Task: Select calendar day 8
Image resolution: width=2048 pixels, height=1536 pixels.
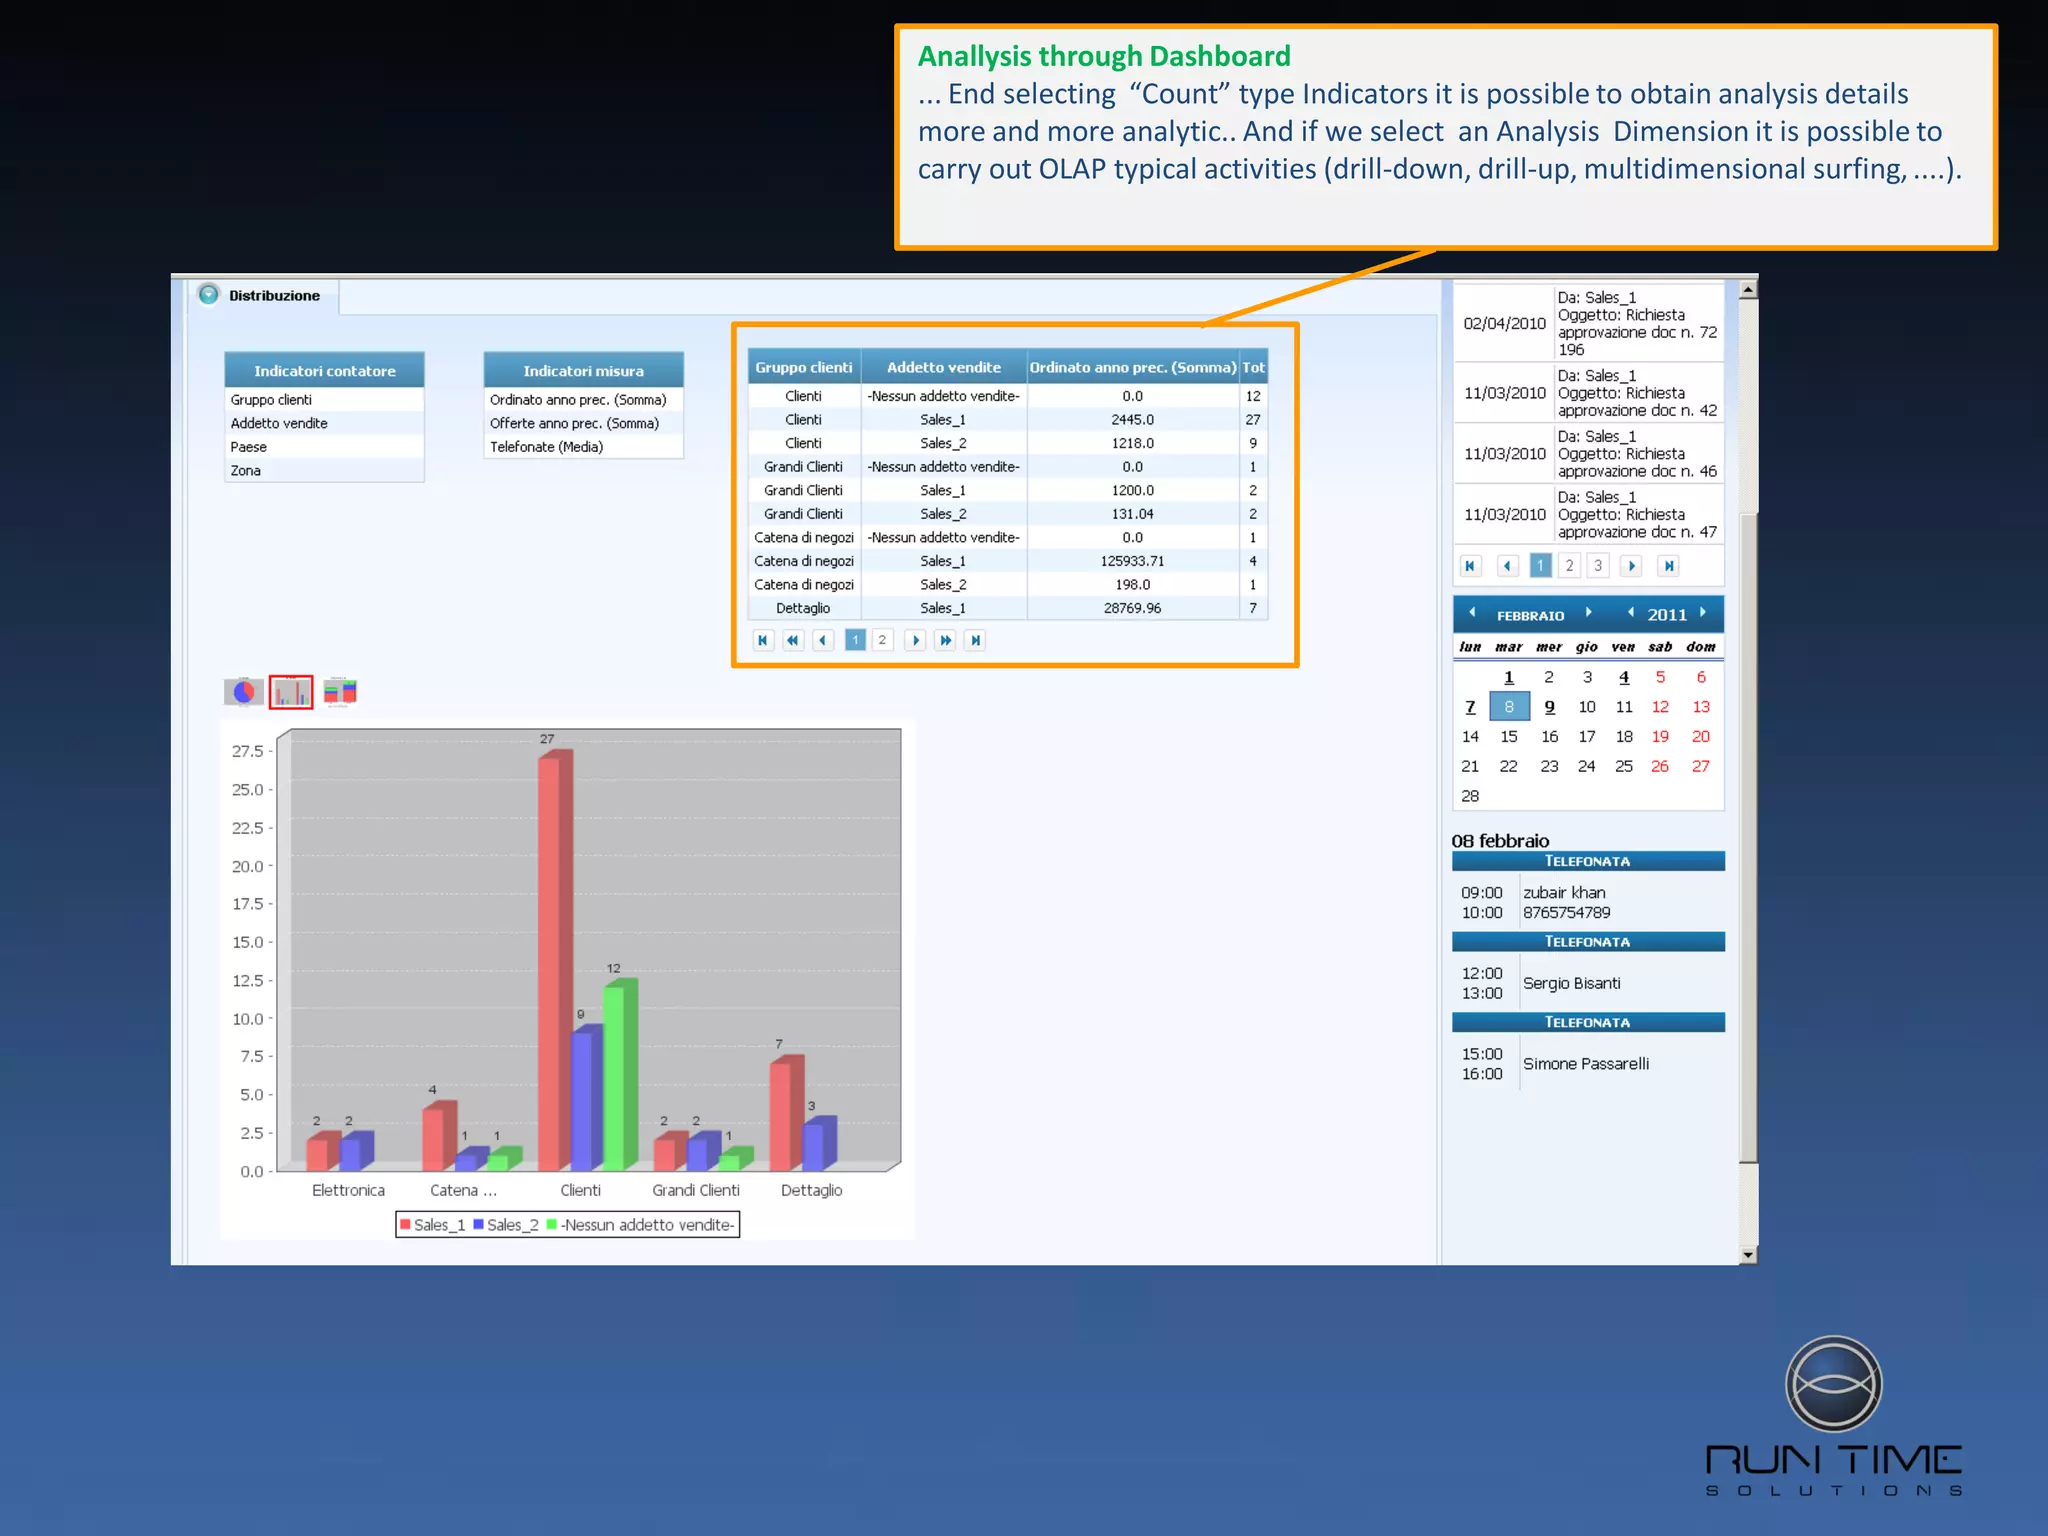Action: 1509,707
